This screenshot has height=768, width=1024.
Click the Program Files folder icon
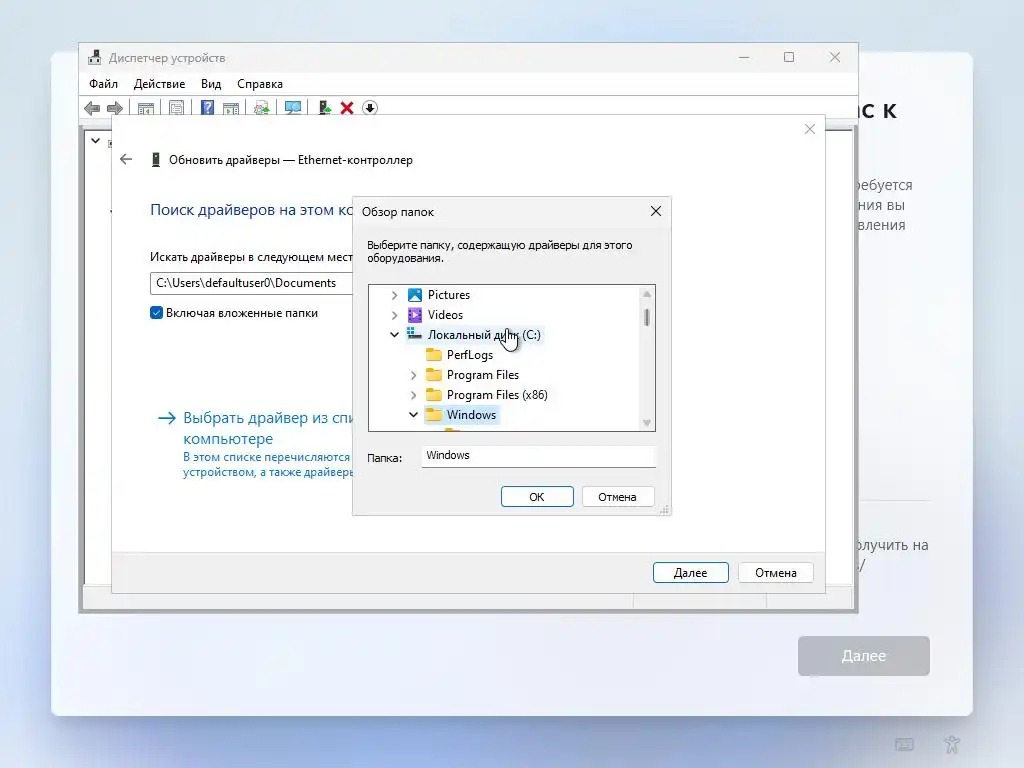point(434,375)
